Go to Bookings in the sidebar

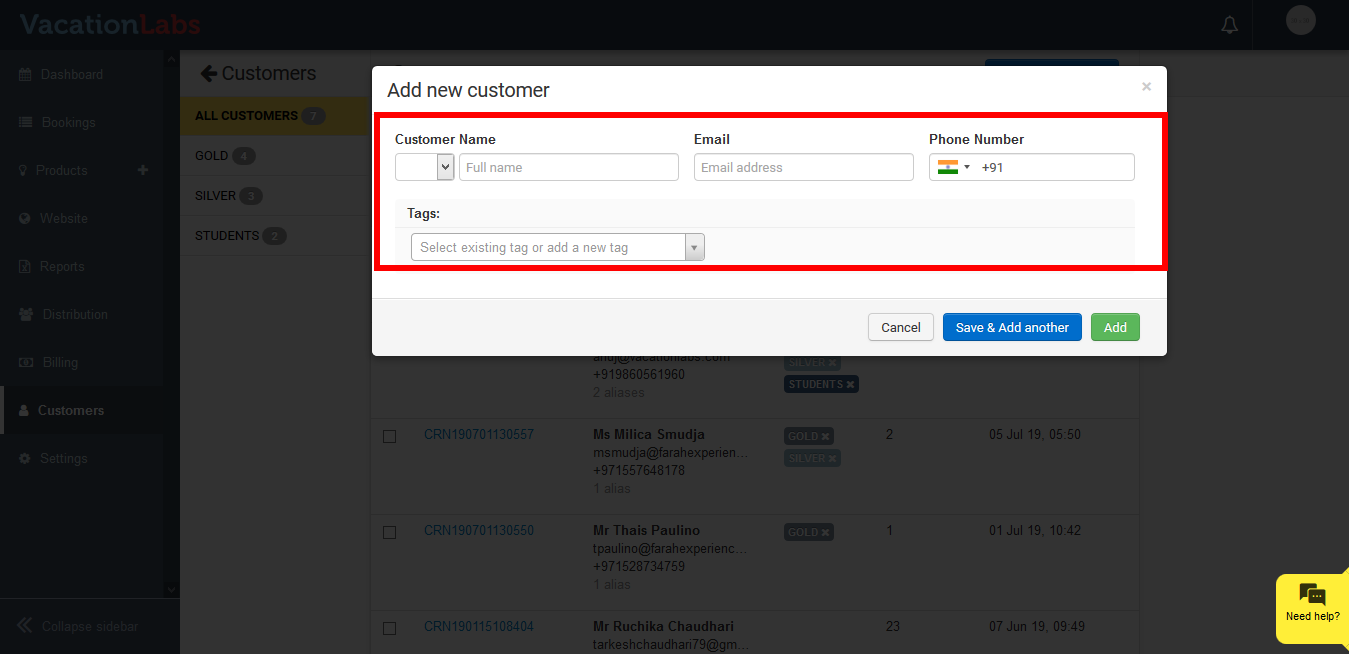point(68,122)
